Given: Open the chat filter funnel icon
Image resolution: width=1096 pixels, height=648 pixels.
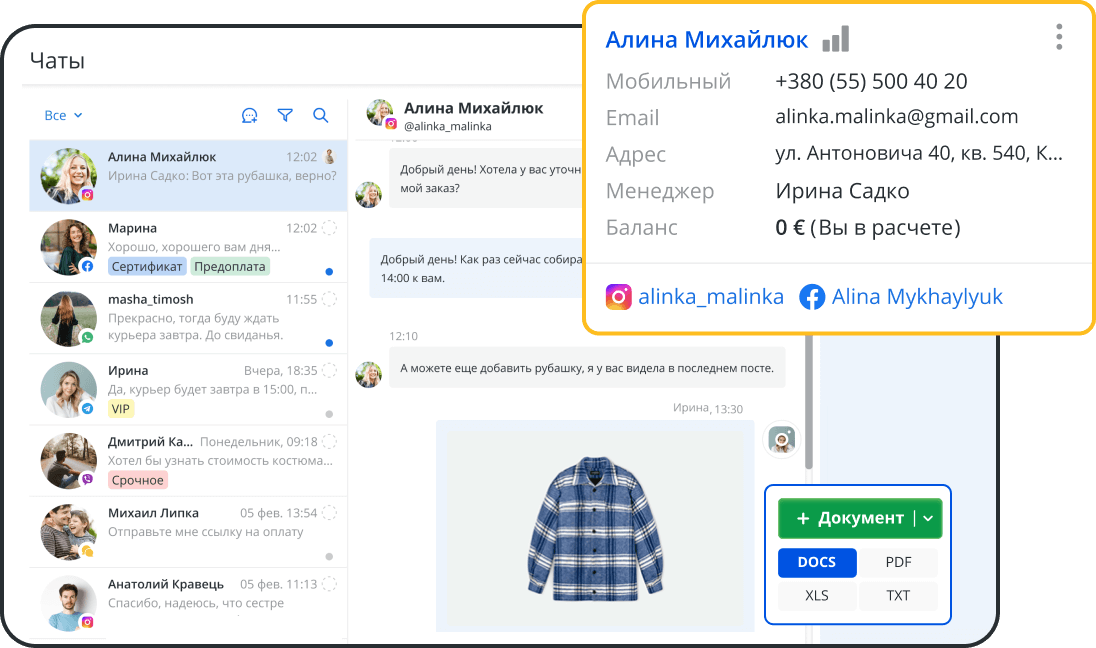Looking at the screenshot, I should [285, 115].
